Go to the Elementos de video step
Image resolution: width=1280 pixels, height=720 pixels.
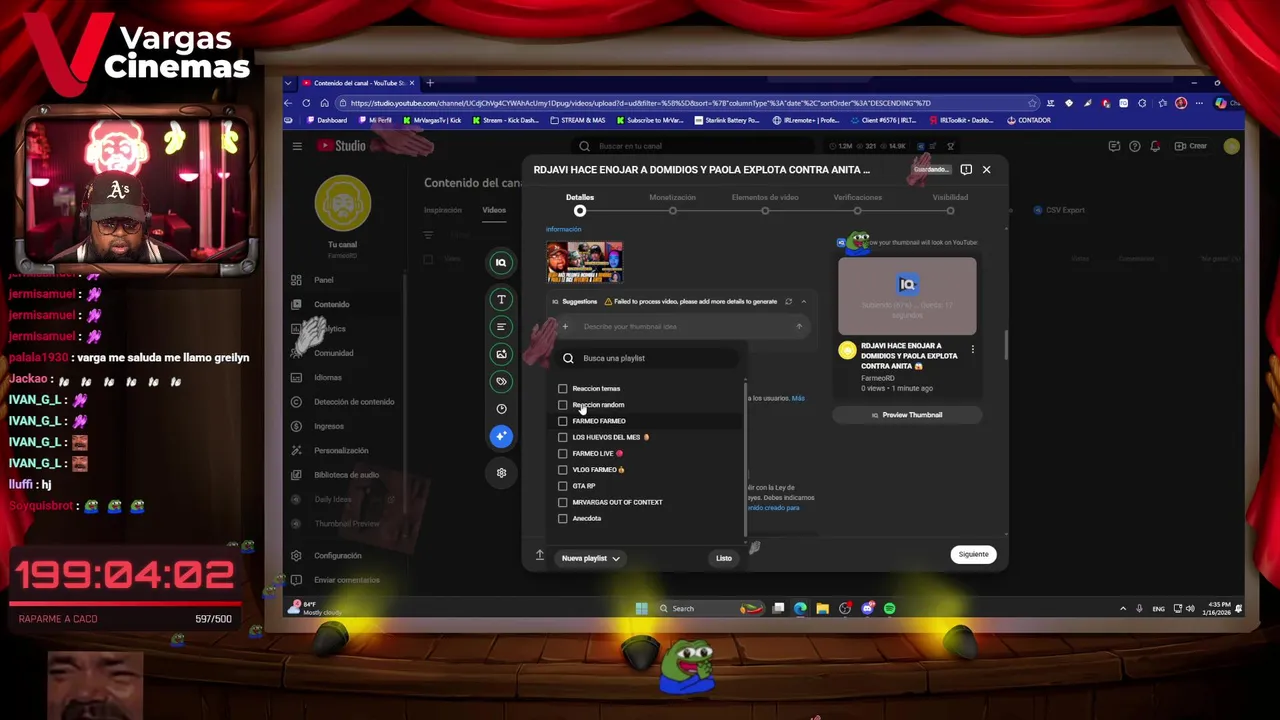click(x=765, y=203)
